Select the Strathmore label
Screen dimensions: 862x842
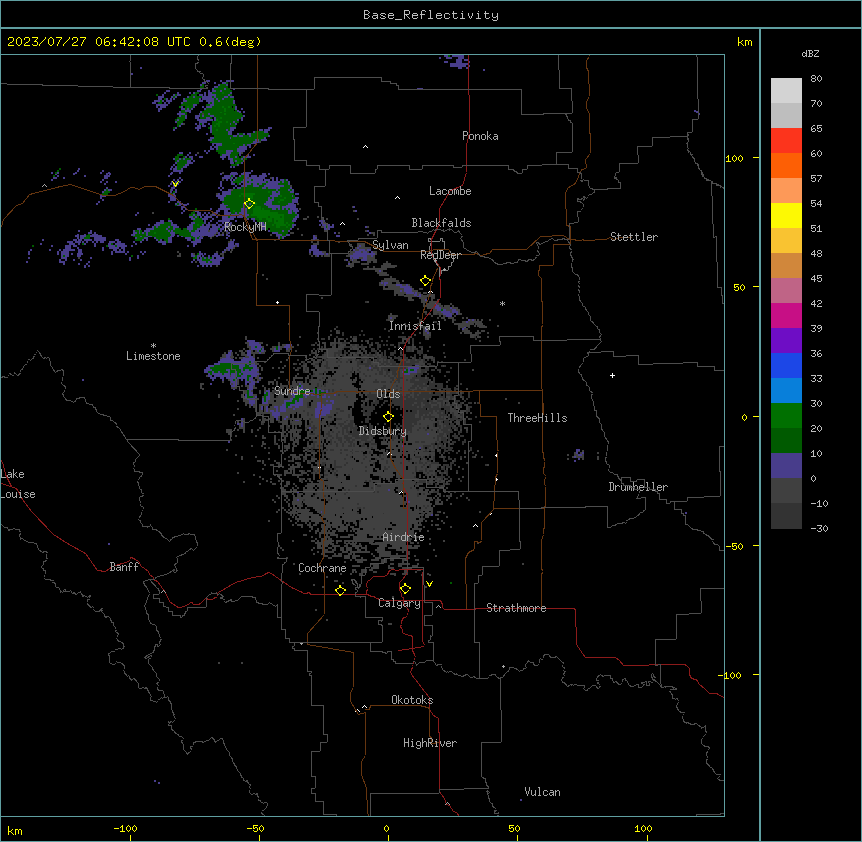[516, 608]
